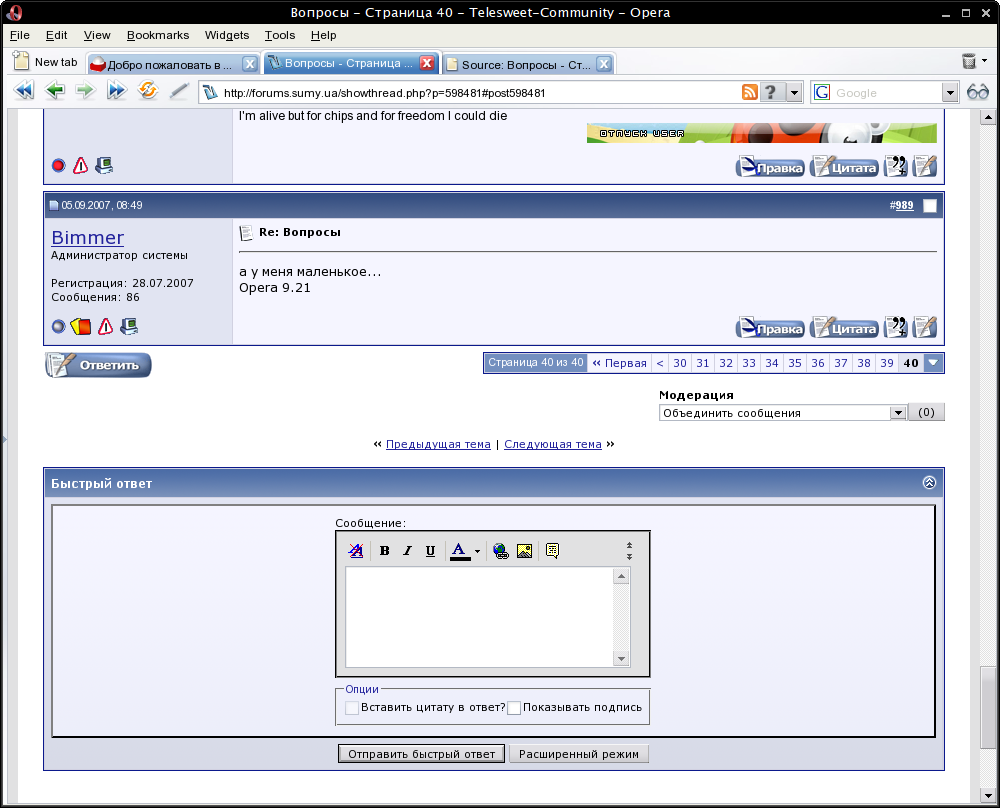Image resolution: width=1000 pixels, height=808 pixels.
Task: Open the 'Объединить сообщения' moderation dropdown
Action: (x=897, y=413)
